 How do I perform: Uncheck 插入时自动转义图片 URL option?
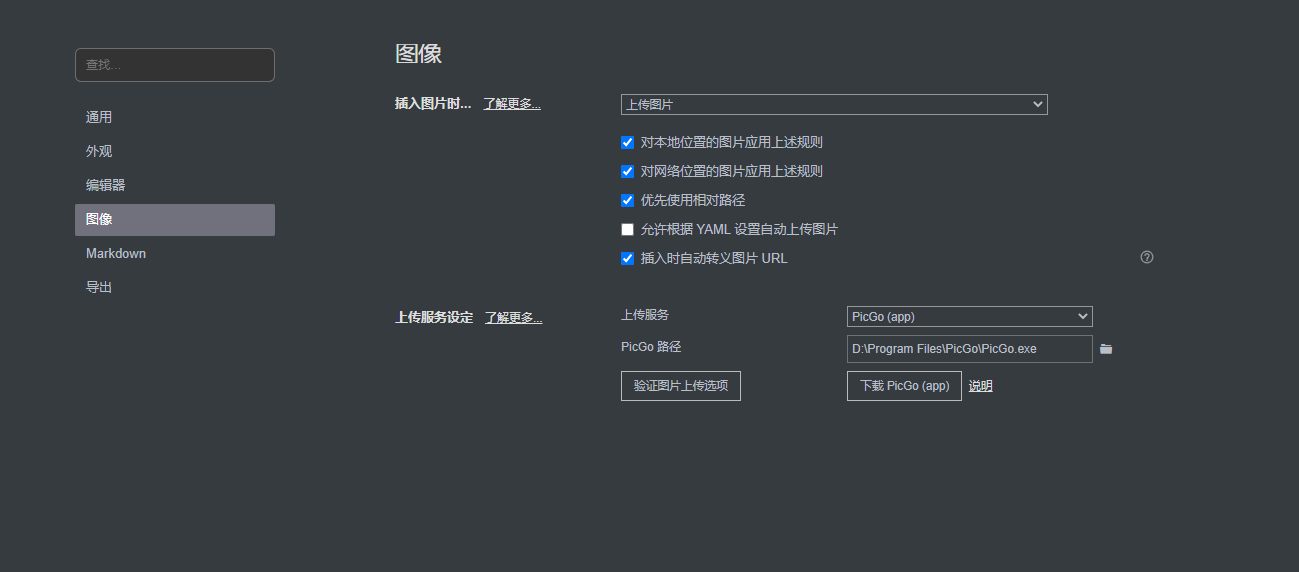tap(628, 259)
